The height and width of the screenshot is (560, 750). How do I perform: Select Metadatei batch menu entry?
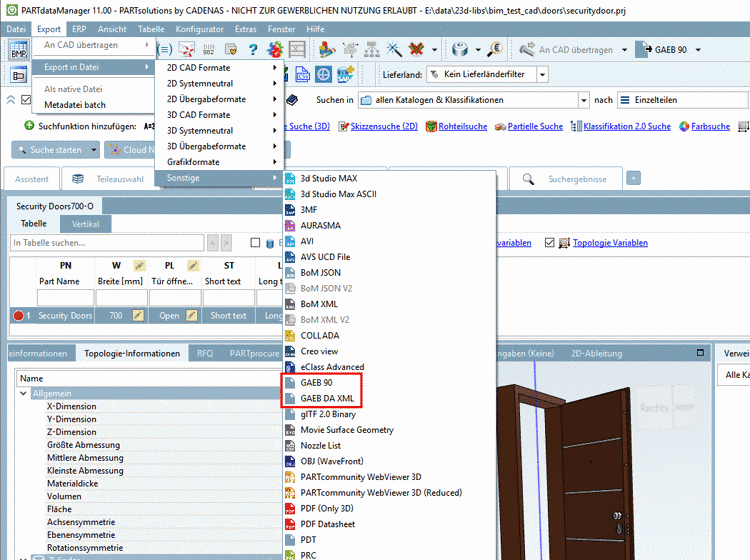pos(75,105)
